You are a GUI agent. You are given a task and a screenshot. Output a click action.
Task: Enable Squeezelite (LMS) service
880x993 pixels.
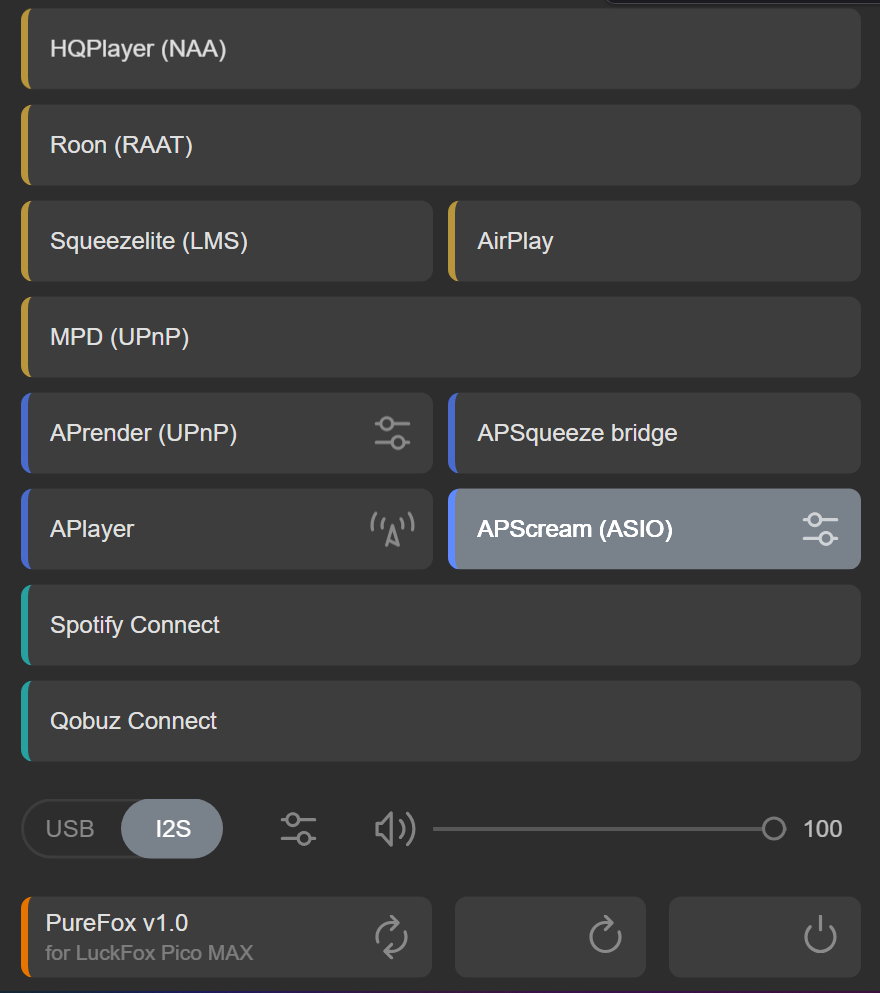pyautogui.click(x=226, y=241)
